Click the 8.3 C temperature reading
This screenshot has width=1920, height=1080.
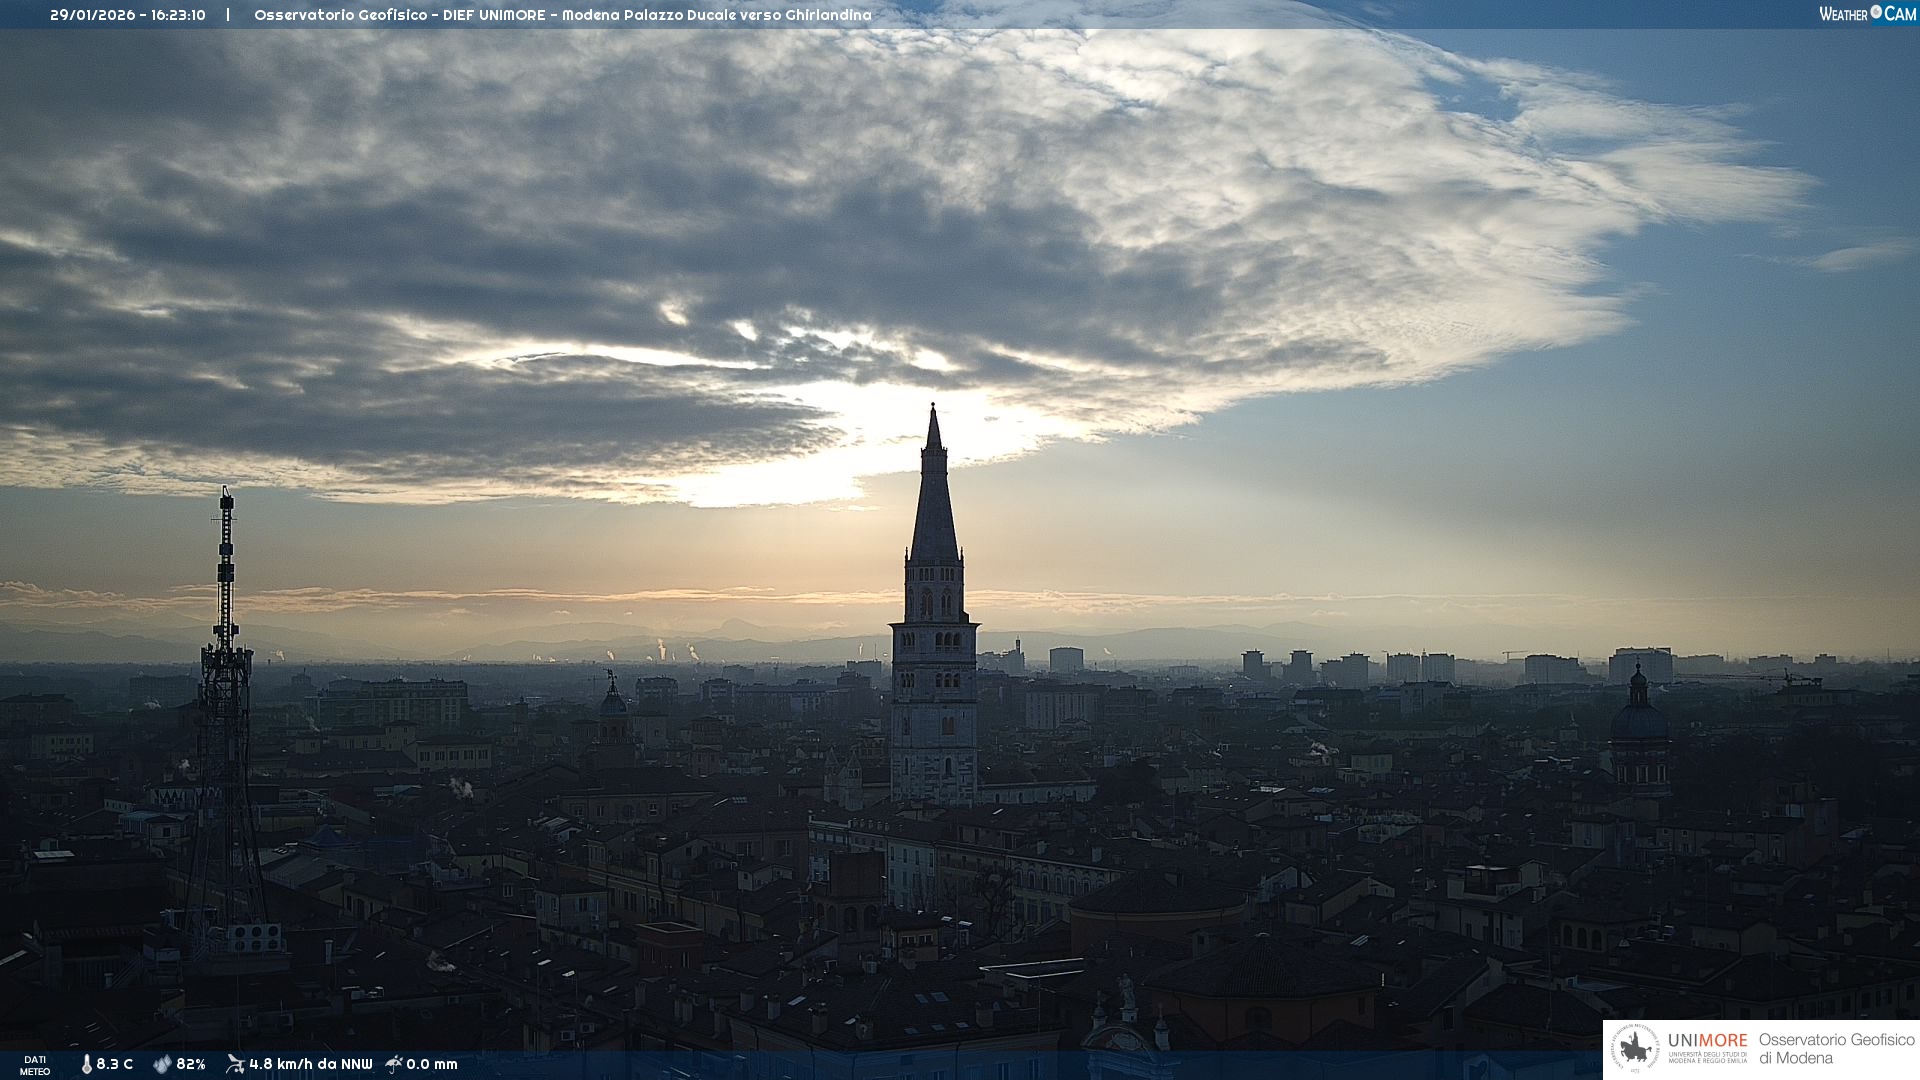[x=114, y=1064]
